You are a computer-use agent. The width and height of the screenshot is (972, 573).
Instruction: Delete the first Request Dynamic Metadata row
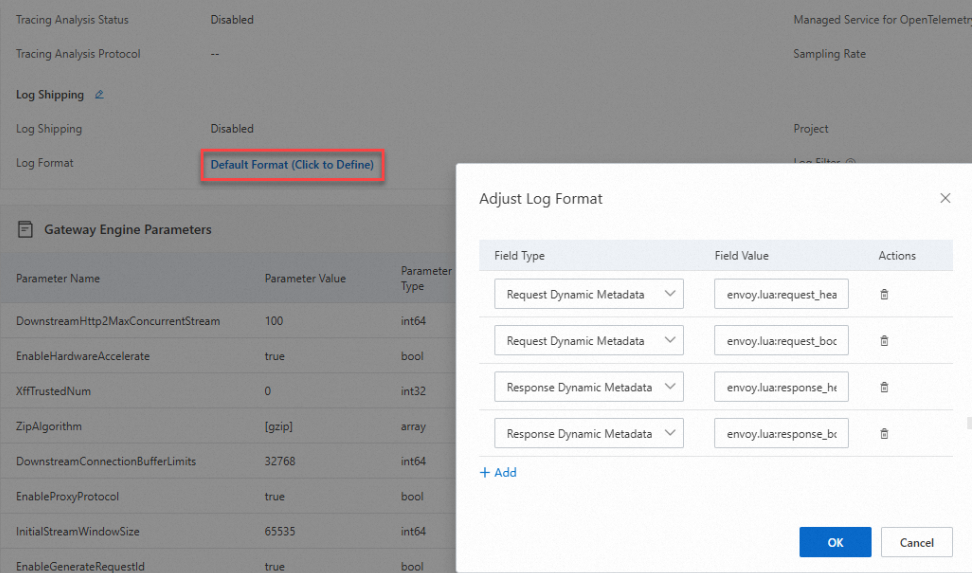[884, 295]
